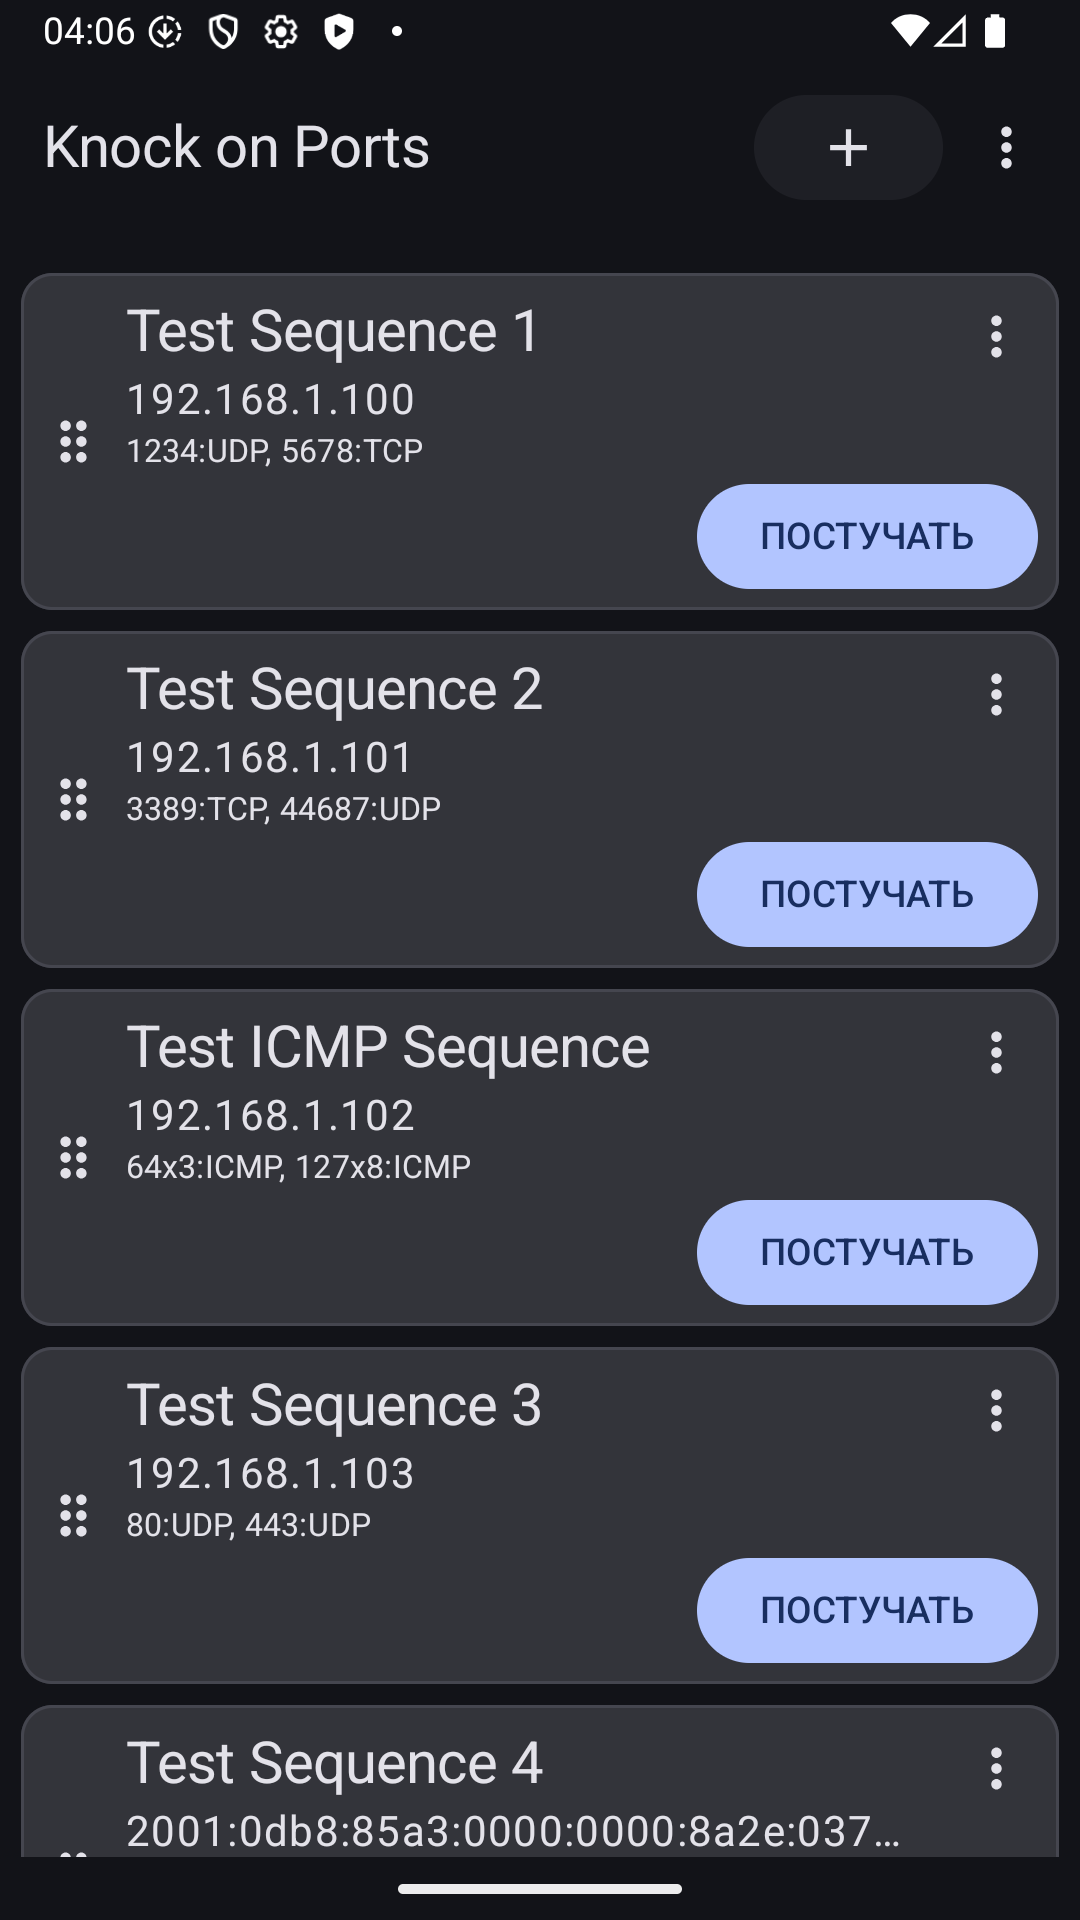
Task: Open Test Sequence 1 options menu
Action: point(995,337)
